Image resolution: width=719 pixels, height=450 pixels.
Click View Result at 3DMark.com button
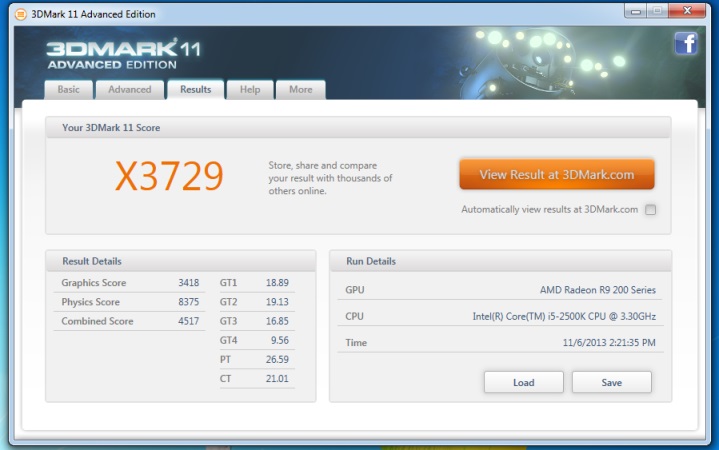click(557, 174)
